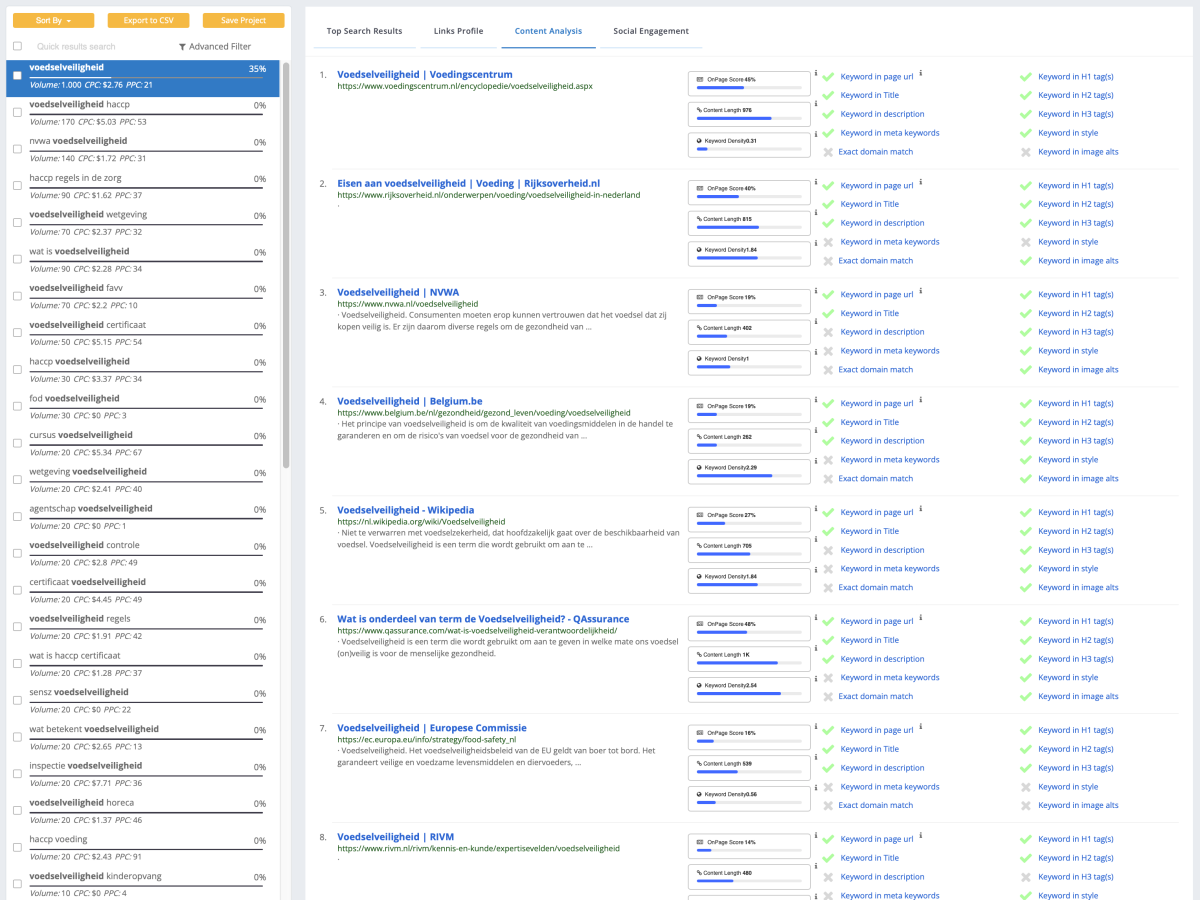Open 'Voedselveiligheid - Wikipedia' result link

pos(405,510)
